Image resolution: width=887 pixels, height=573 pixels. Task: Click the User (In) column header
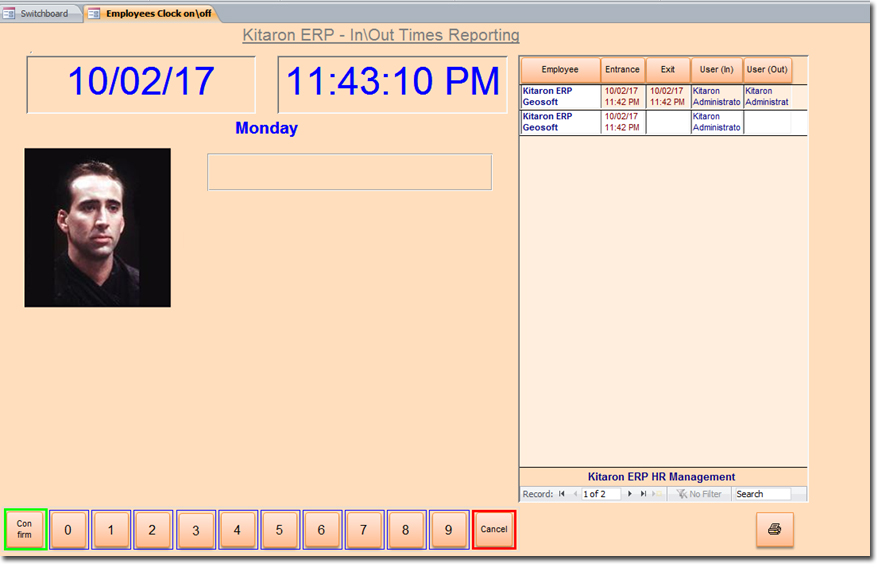pos(716,70)
